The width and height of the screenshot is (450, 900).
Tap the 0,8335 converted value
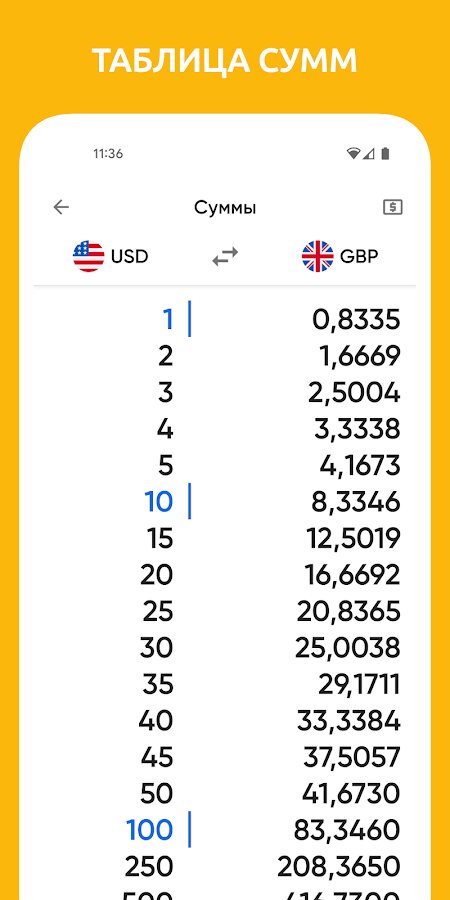356,320
